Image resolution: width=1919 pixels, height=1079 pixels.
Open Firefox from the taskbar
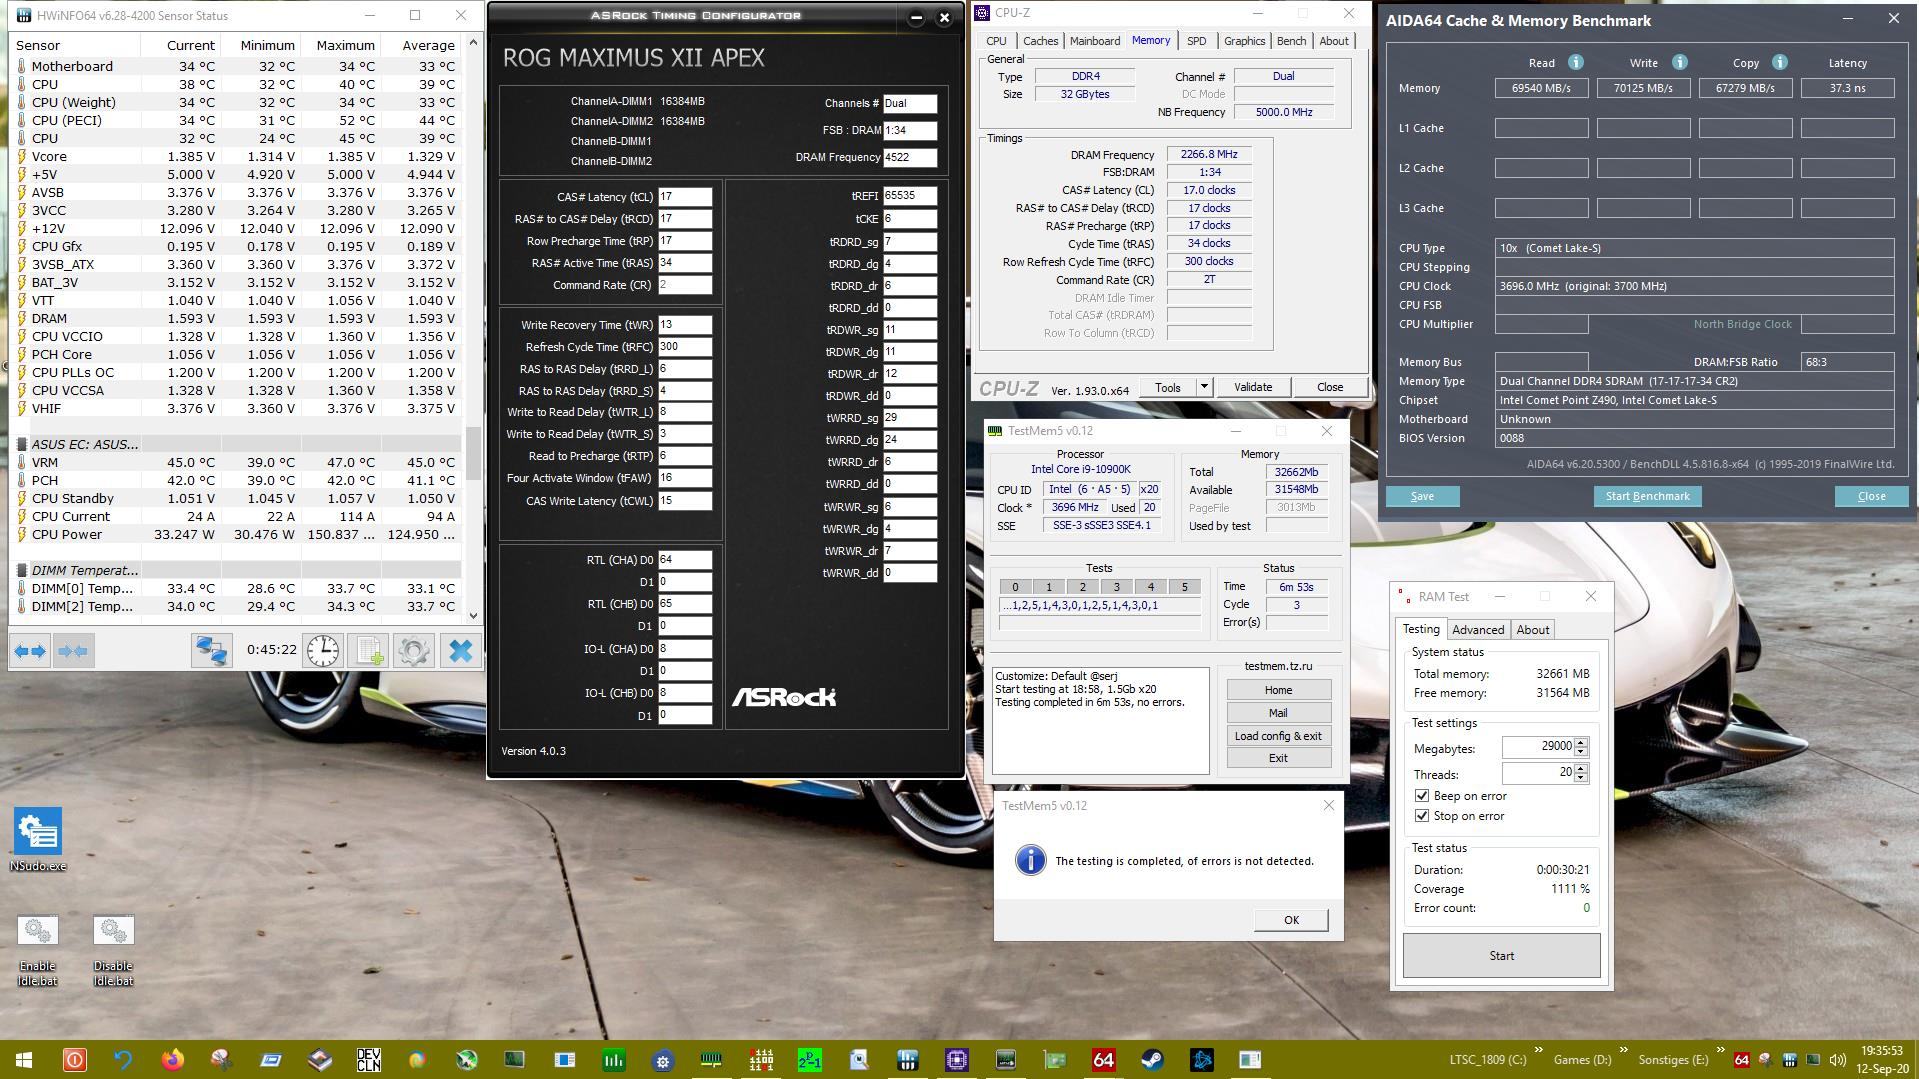coord(172,1060)
